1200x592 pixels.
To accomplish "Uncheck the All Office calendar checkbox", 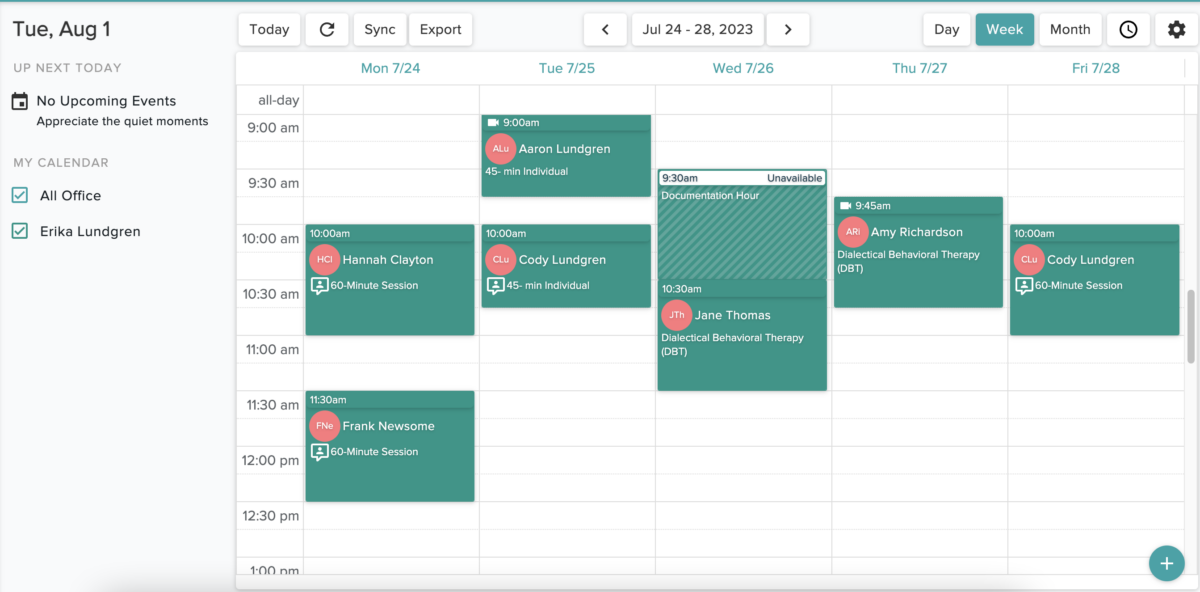I will (19, 196).
